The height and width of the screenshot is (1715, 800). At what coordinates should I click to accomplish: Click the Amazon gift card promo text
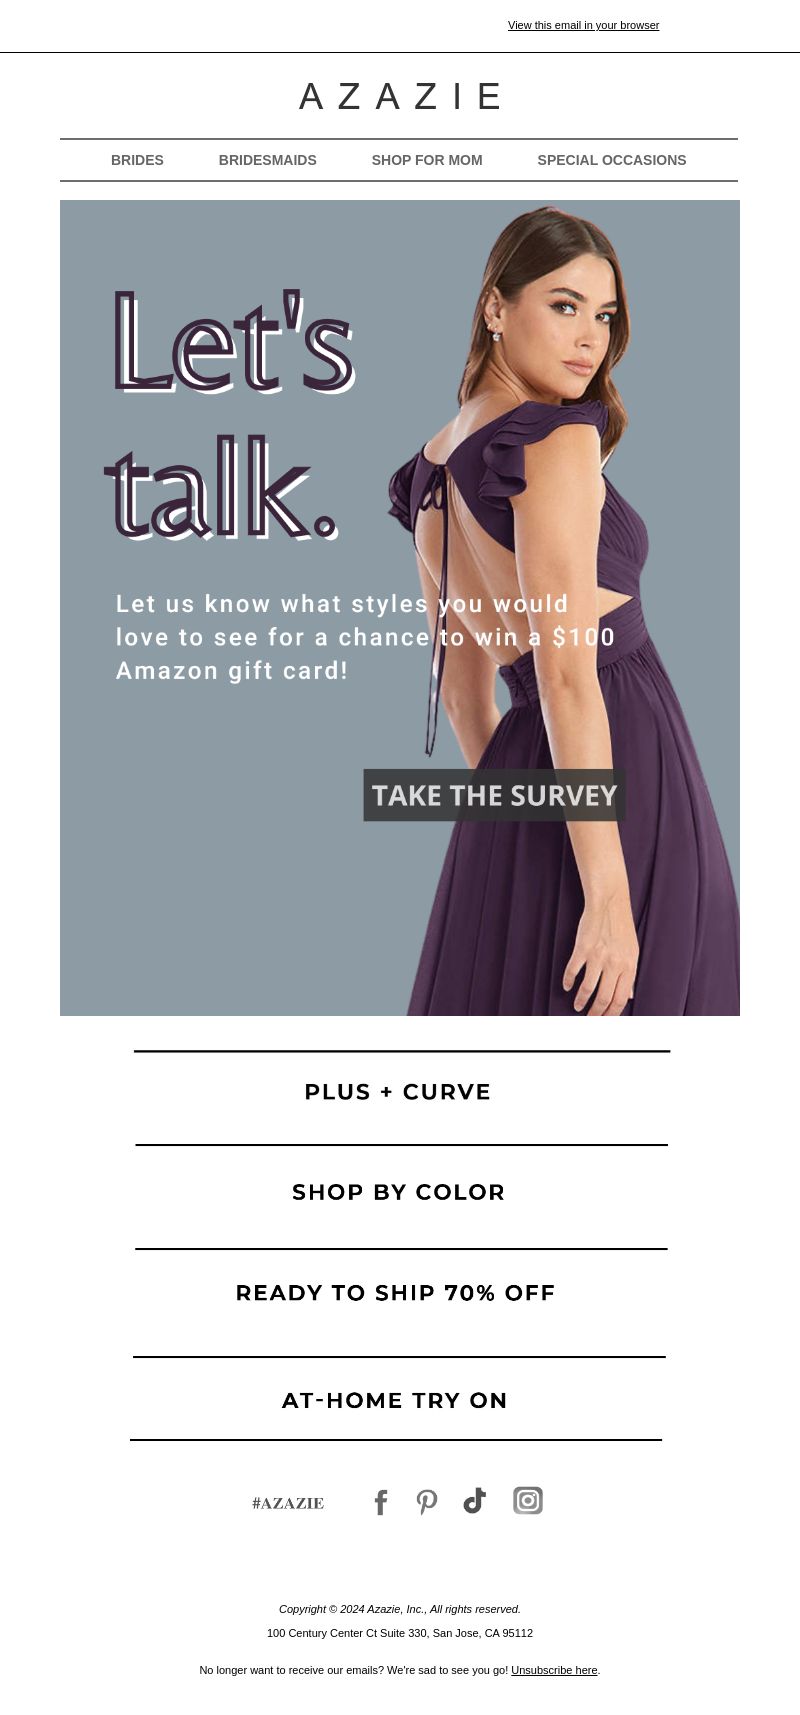[x=365, y=637]
